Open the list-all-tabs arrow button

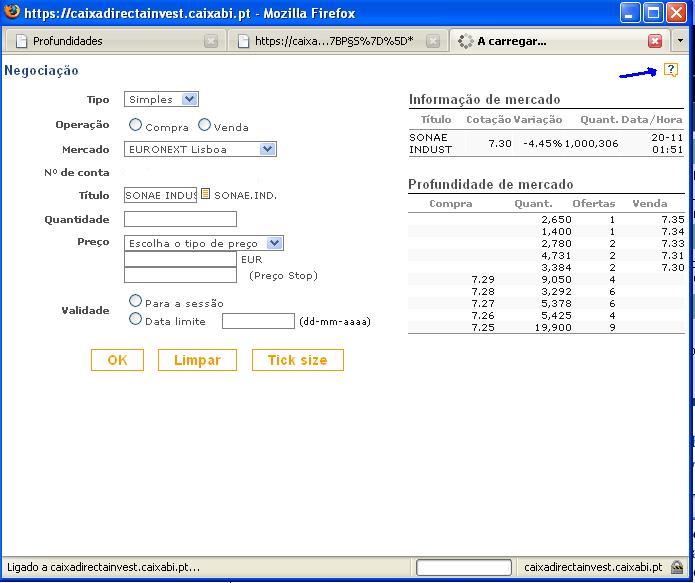click(x=681, y=41)
